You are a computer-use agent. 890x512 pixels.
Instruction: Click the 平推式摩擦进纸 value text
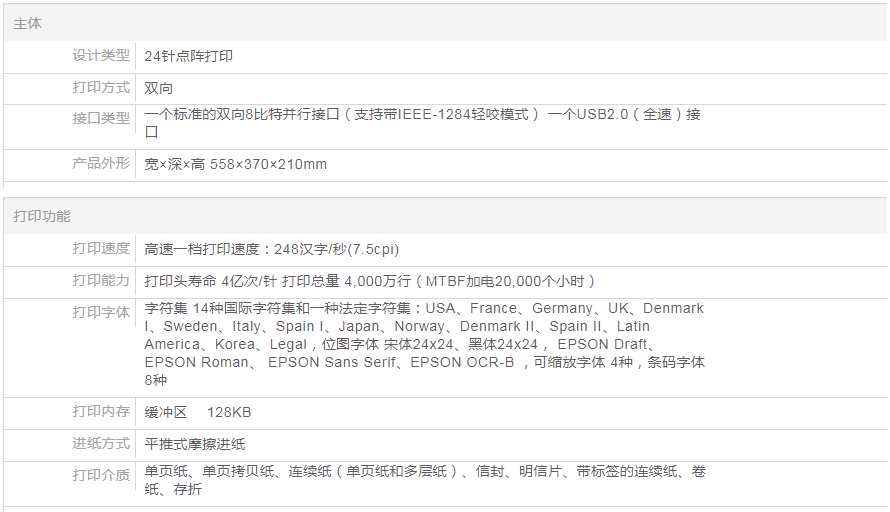(195, 444)
